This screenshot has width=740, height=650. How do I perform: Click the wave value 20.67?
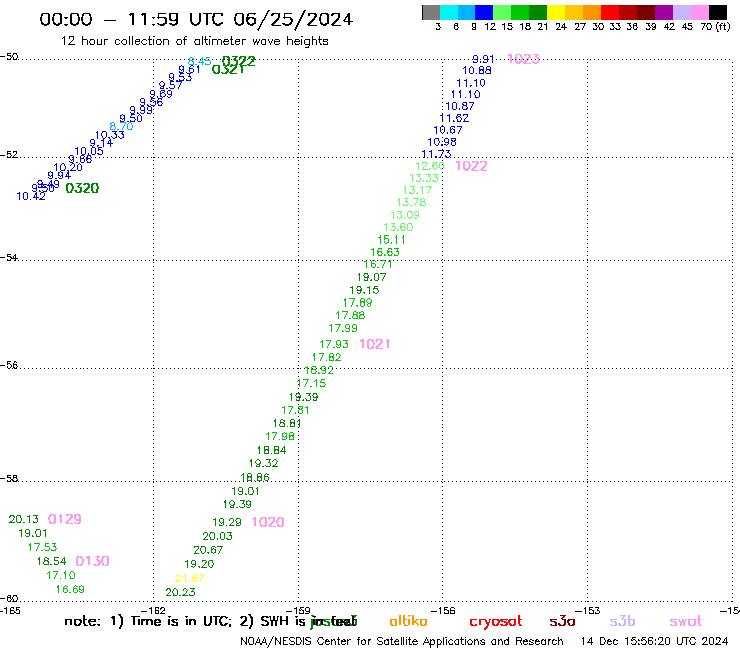click(208, 550)
